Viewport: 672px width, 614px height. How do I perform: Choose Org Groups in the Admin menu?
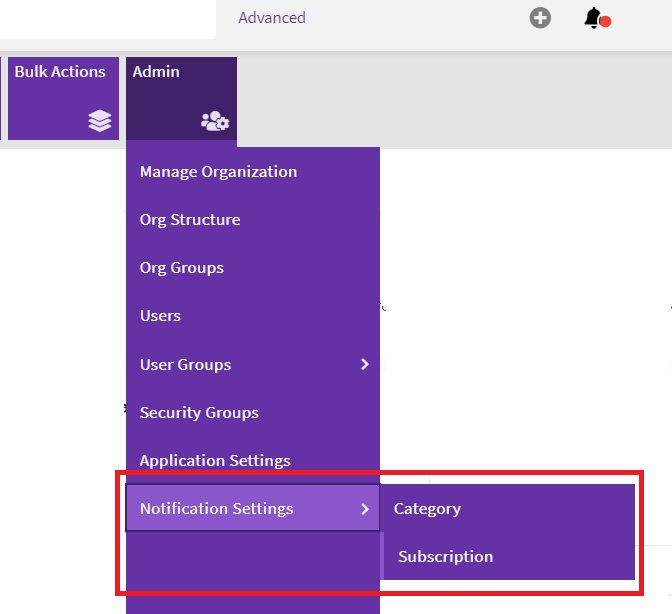[x=182, y=268]
